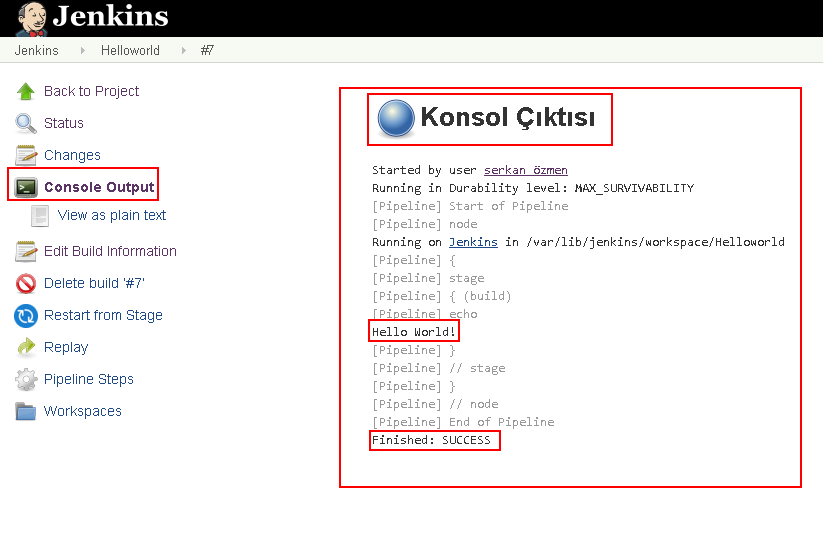Click the Console Output terminal icon
The image size is (823, 542).
click(26, 187)
